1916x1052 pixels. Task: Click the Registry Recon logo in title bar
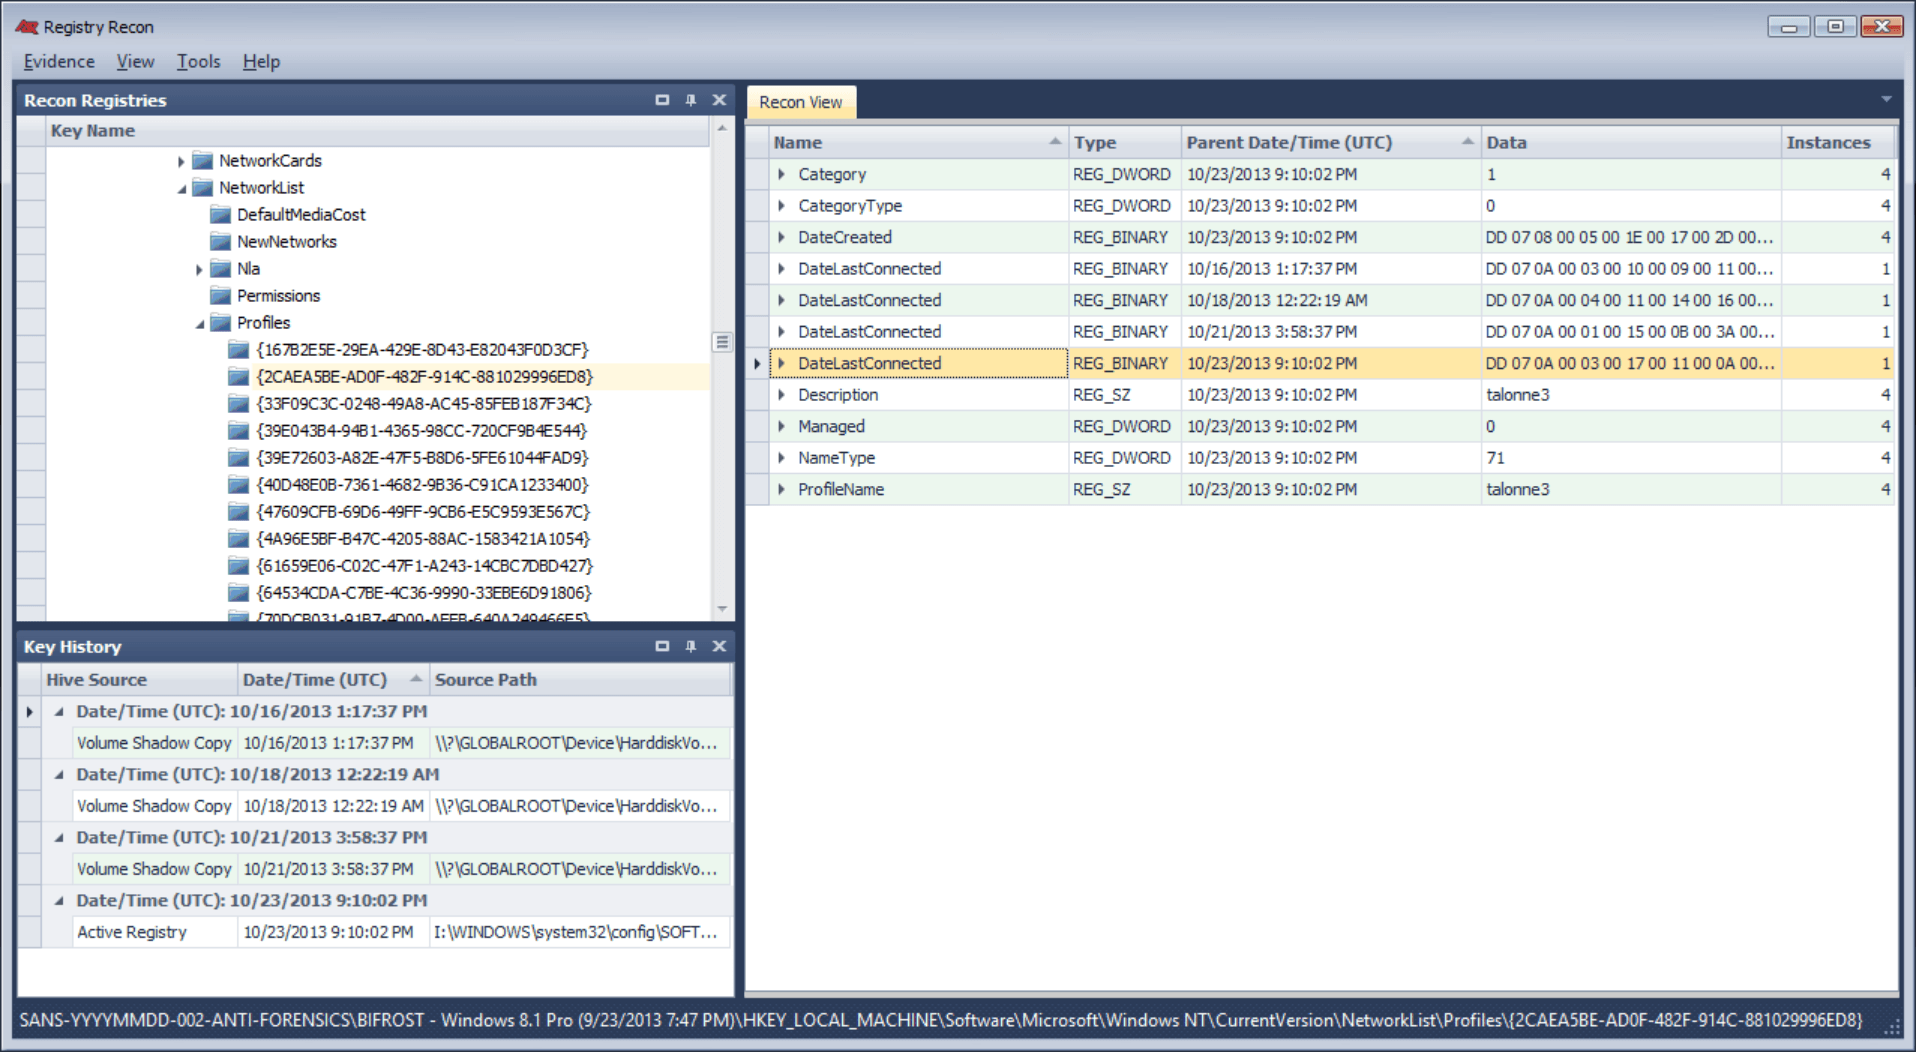tap(27, 26)
